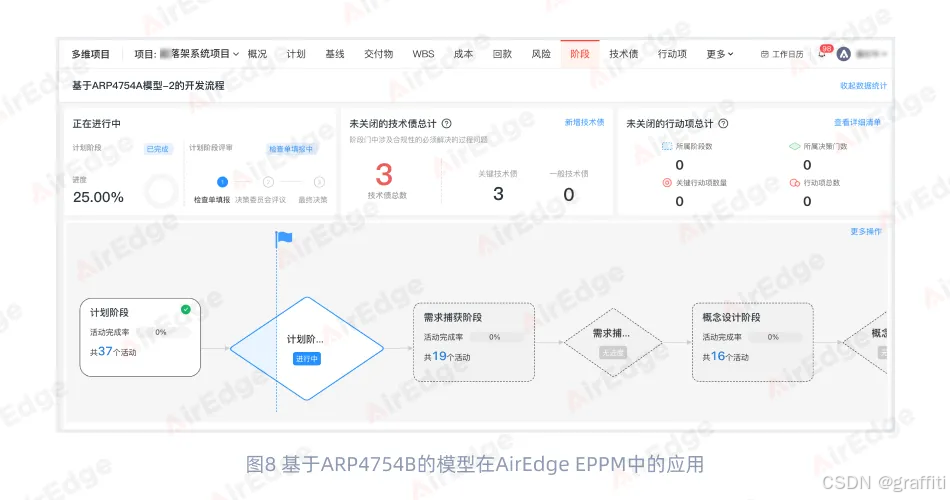The height and width of the screenshot is (500, 950).
Task: Switch to the 计划 tab
Action: pyautogui.click(x=296, y=54)
